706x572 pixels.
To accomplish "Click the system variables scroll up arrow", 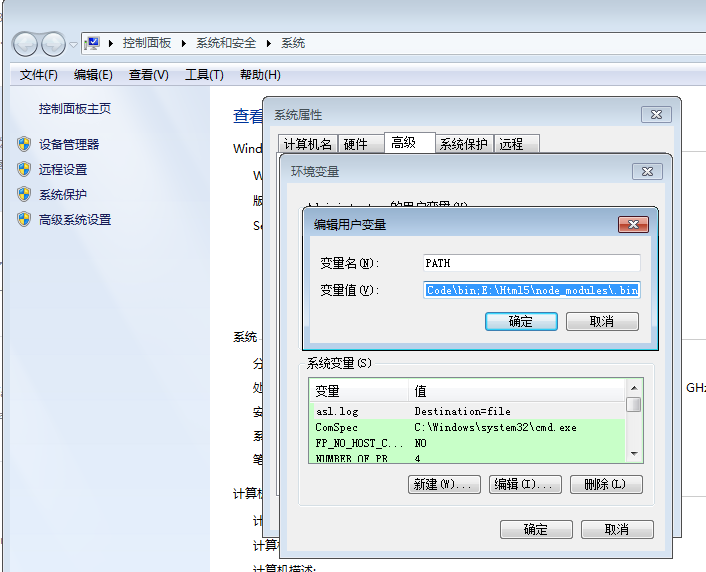I will coord(634,388).
